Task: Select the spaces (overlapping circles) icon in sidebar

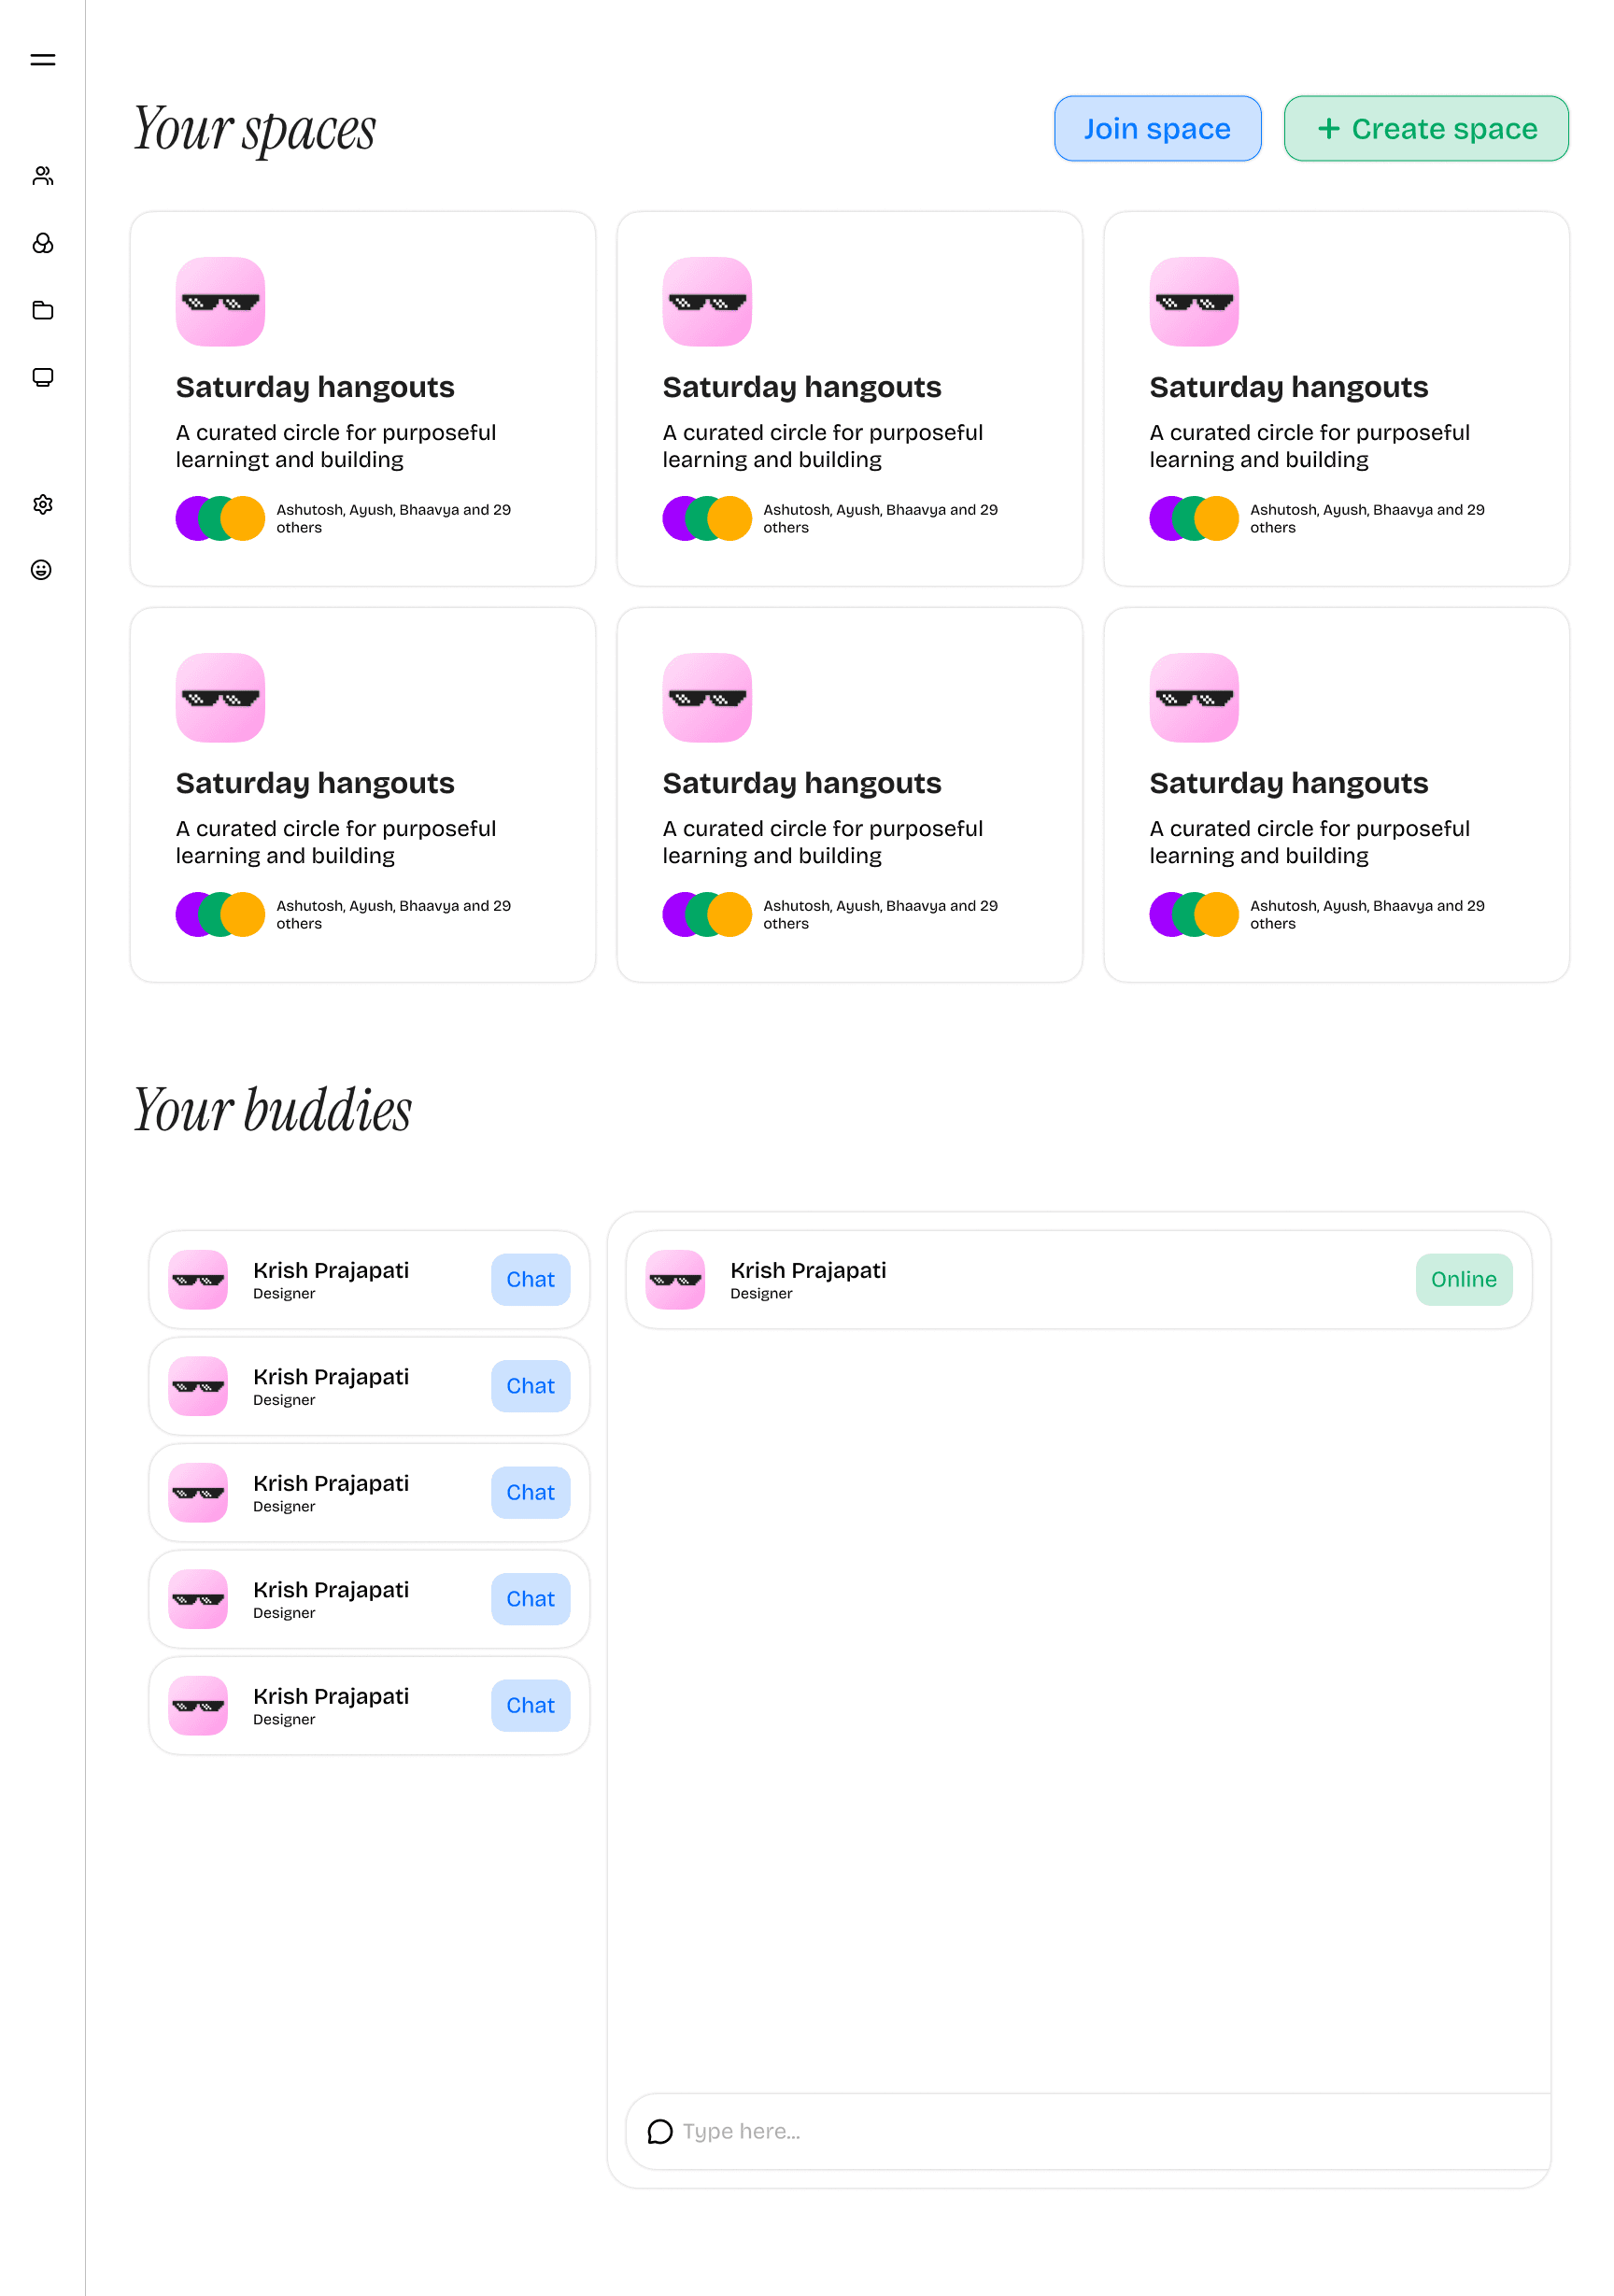Action: (x=43, y=243)
